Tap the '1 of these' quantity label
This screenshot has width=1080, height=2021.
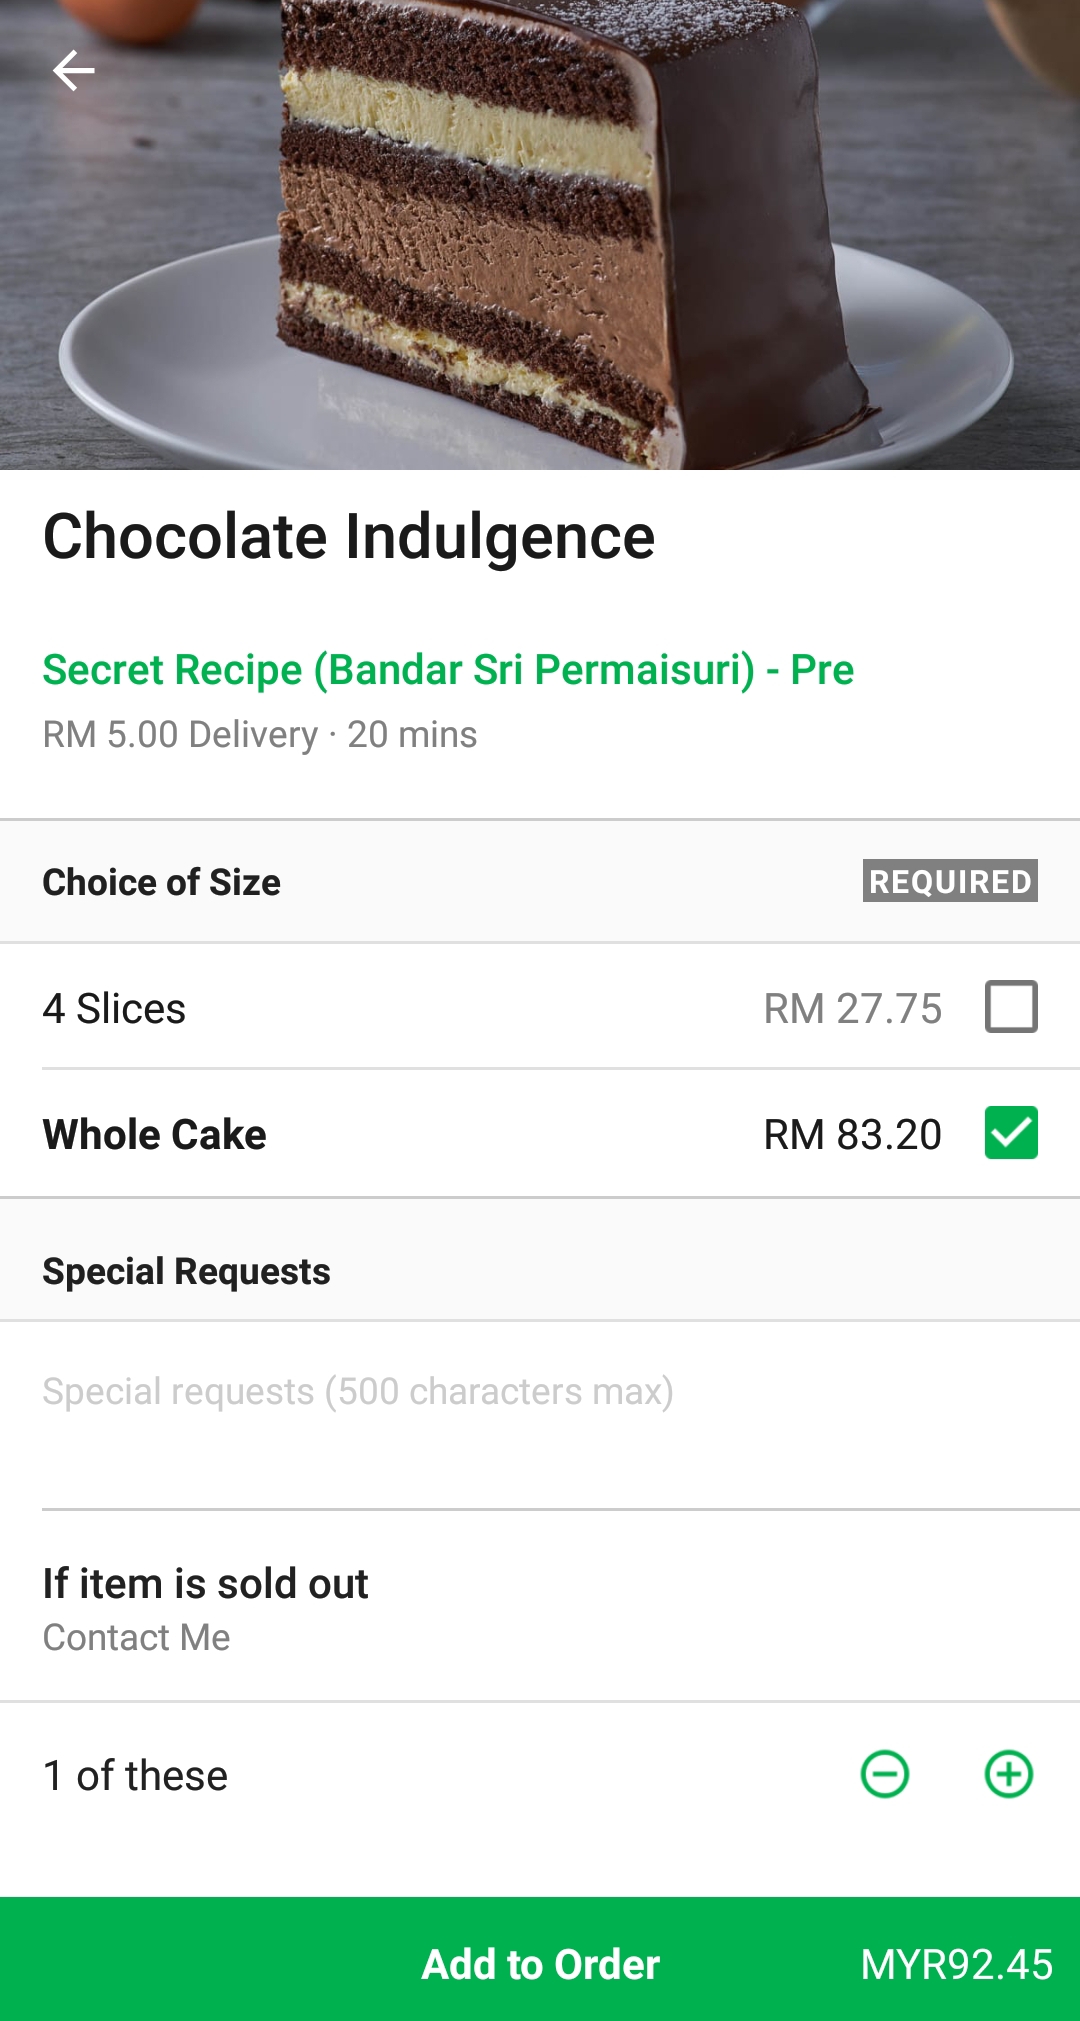[135, 1776]
